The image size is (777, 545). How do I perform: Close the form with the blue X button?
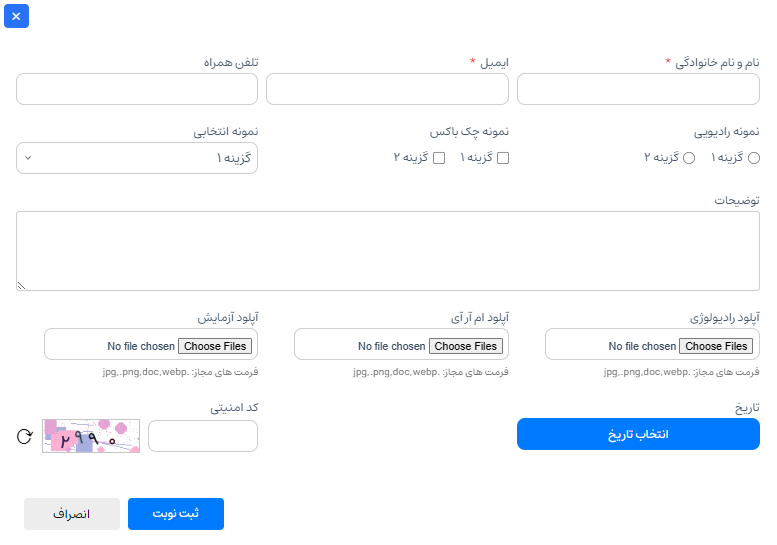(16, 16)
